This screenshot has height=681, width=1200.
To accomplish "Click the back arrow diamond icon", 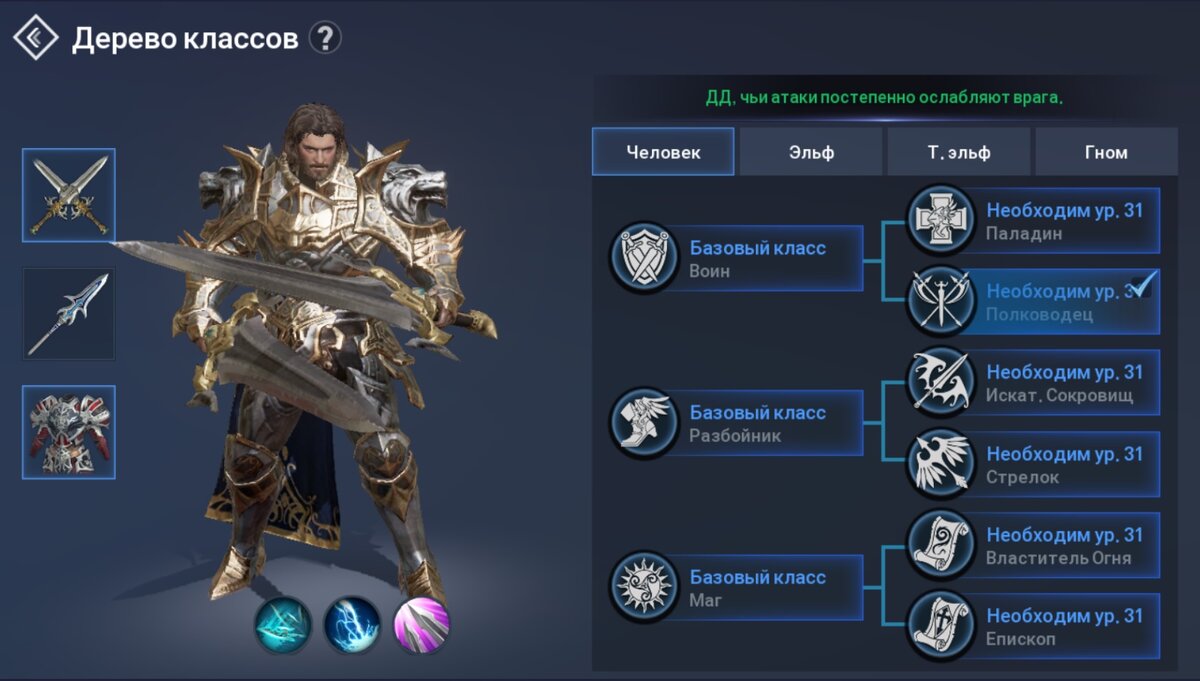I will [x=35, y=38].
